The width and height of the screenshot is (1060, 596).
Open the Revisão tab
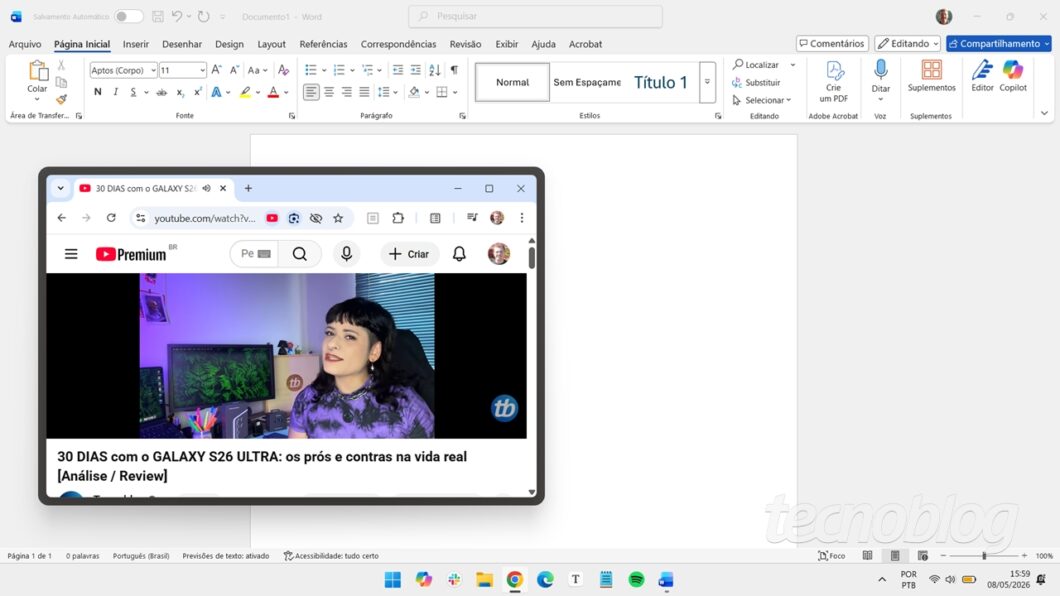point(465,44)
